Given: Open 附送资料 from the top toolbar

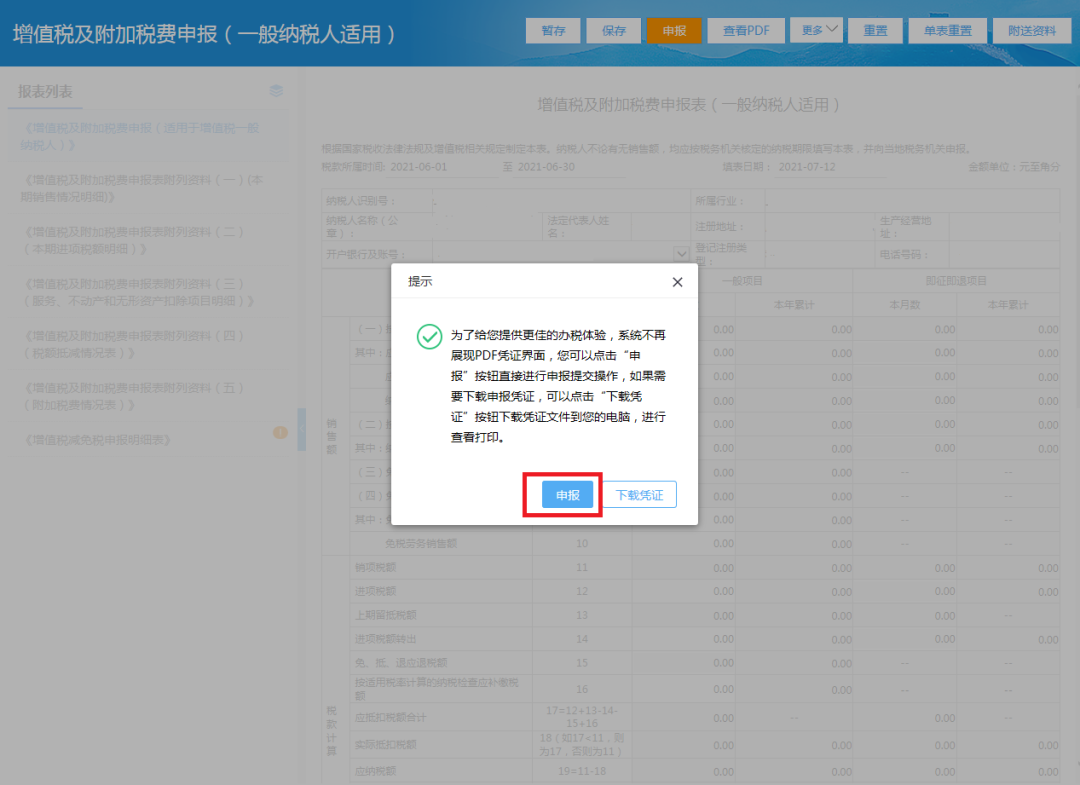Looking at the screenshot, I should coord(1032,30).
